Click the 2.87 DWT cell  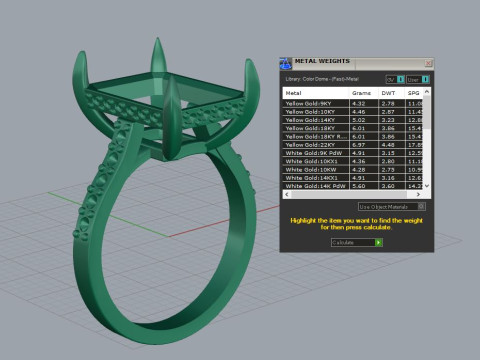392,112
